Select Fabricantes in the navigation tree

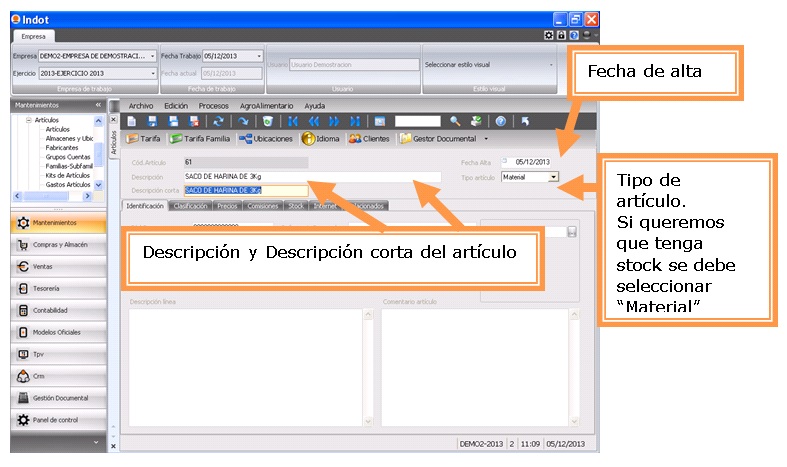tap(63, 147)
